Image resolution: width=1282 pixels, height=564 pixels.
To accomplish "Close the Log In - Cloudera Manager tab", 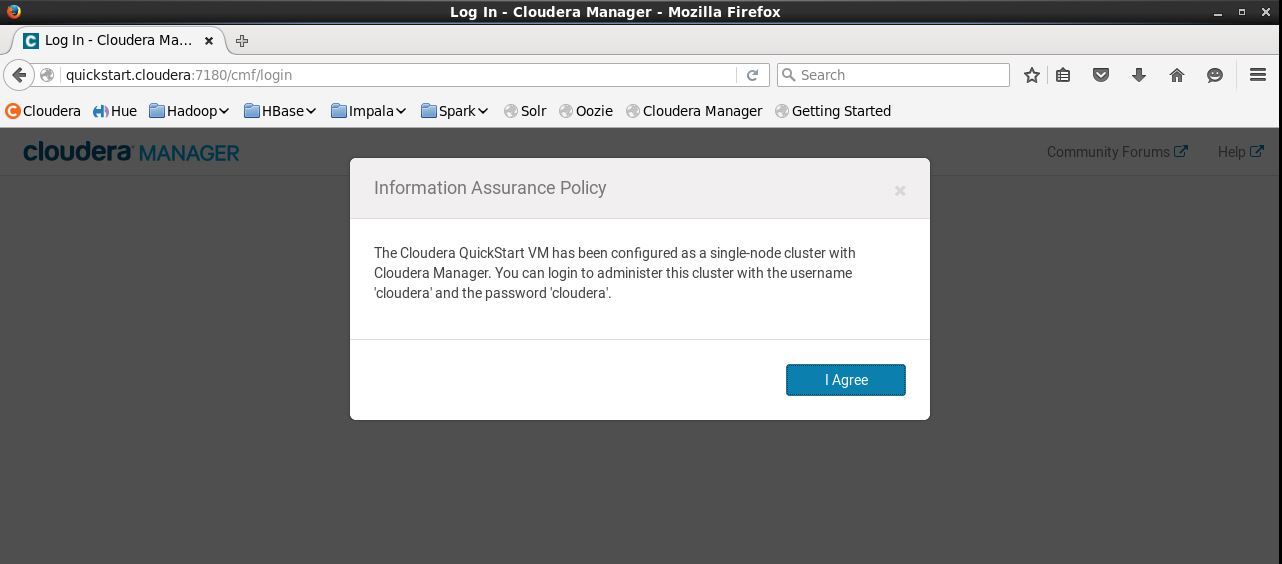I will pos(210,41).
